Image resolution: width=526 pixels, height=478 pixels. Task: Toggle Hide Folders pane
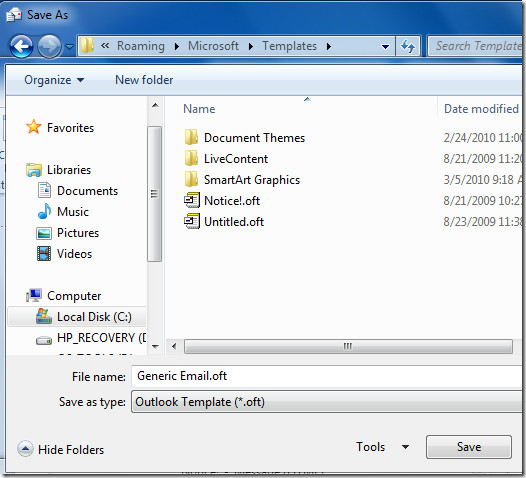61,449
